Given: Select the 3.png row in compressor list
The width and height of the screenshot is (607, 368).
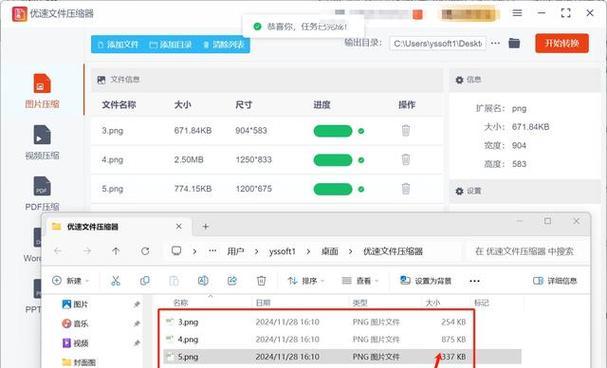Looking at the screenshot, I should (267, 131).
